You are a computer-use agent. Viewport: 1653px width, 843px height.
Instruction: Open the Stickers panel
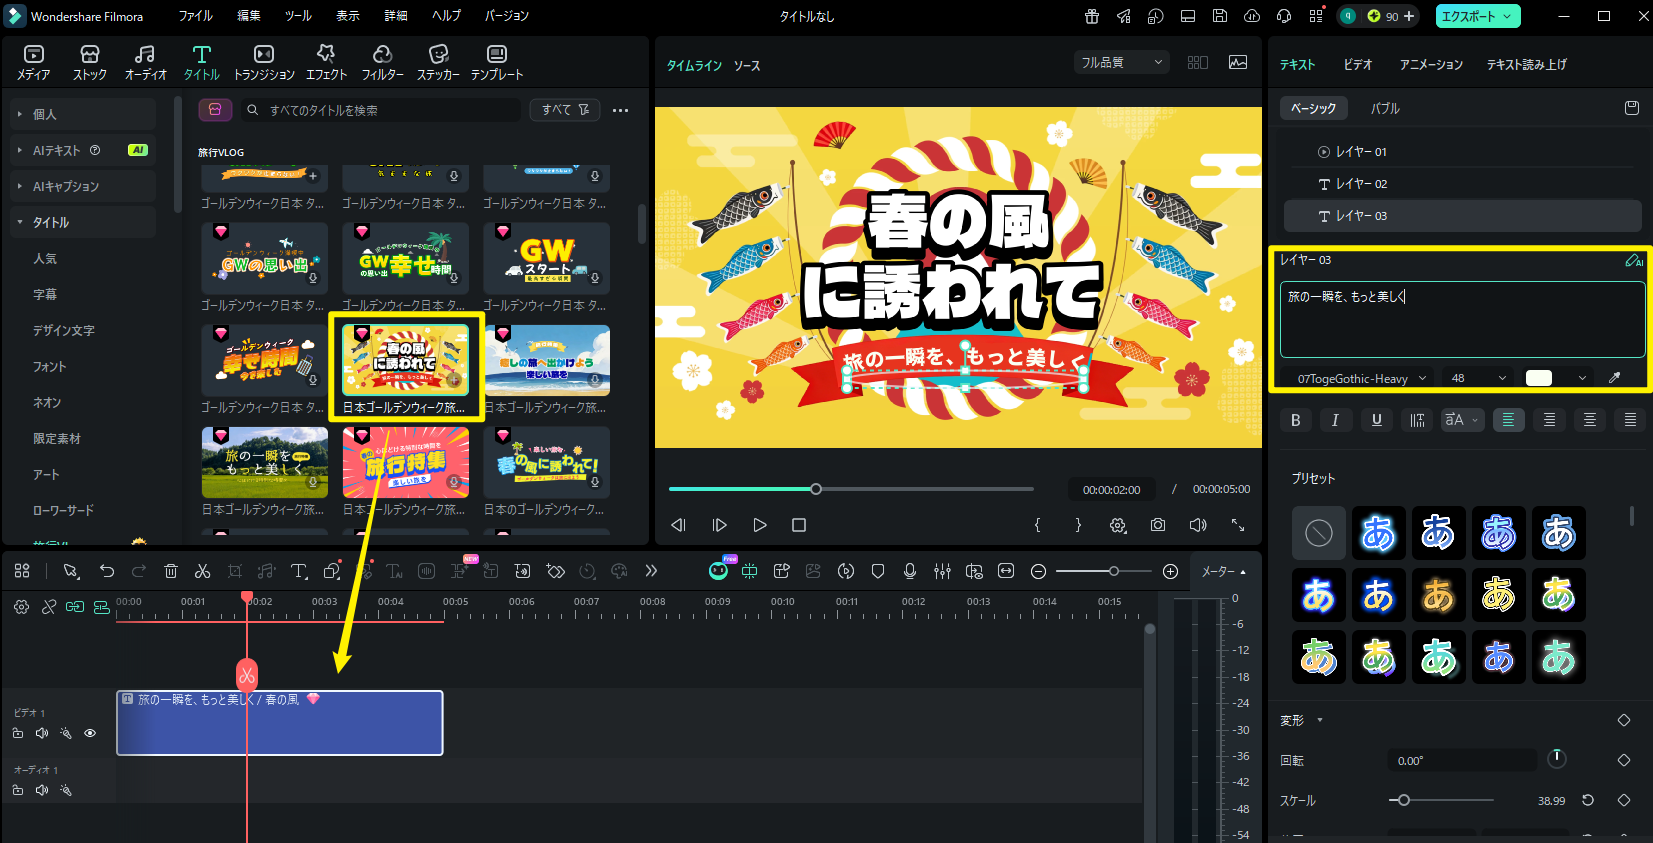click(438, 62)
